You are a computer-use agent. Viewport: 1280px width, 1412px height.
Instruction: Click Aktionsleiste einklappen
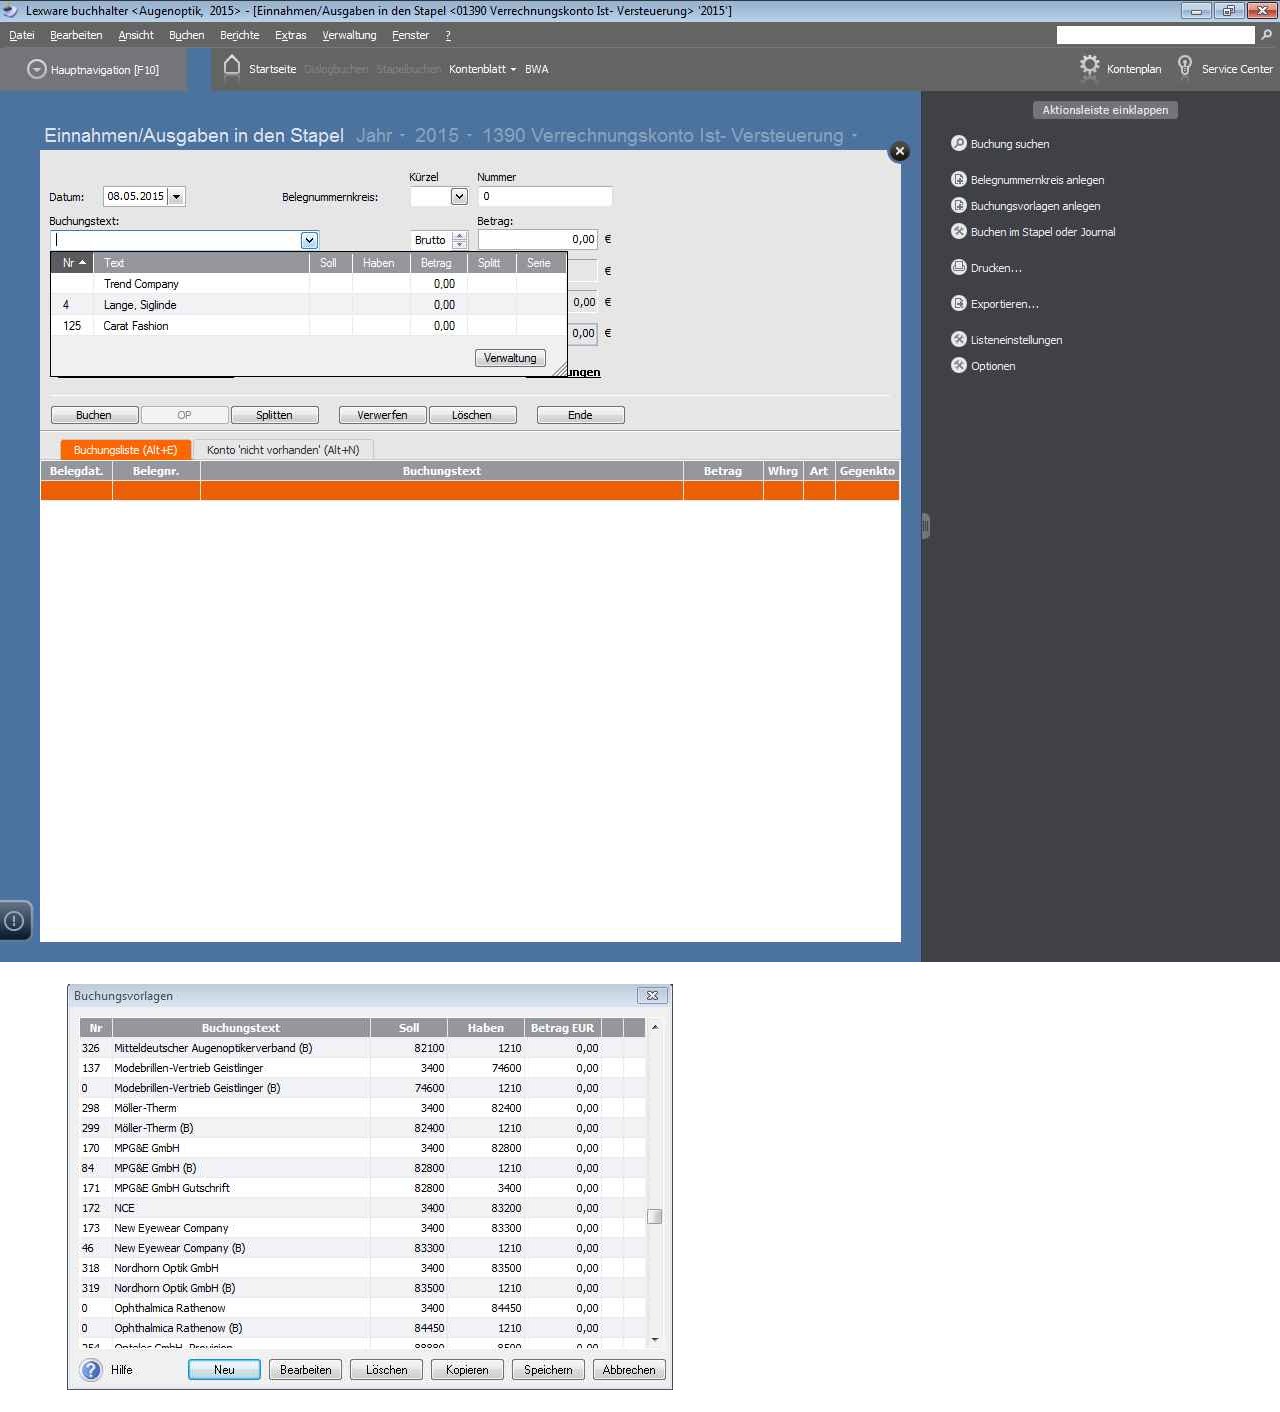coord(1105,110)
